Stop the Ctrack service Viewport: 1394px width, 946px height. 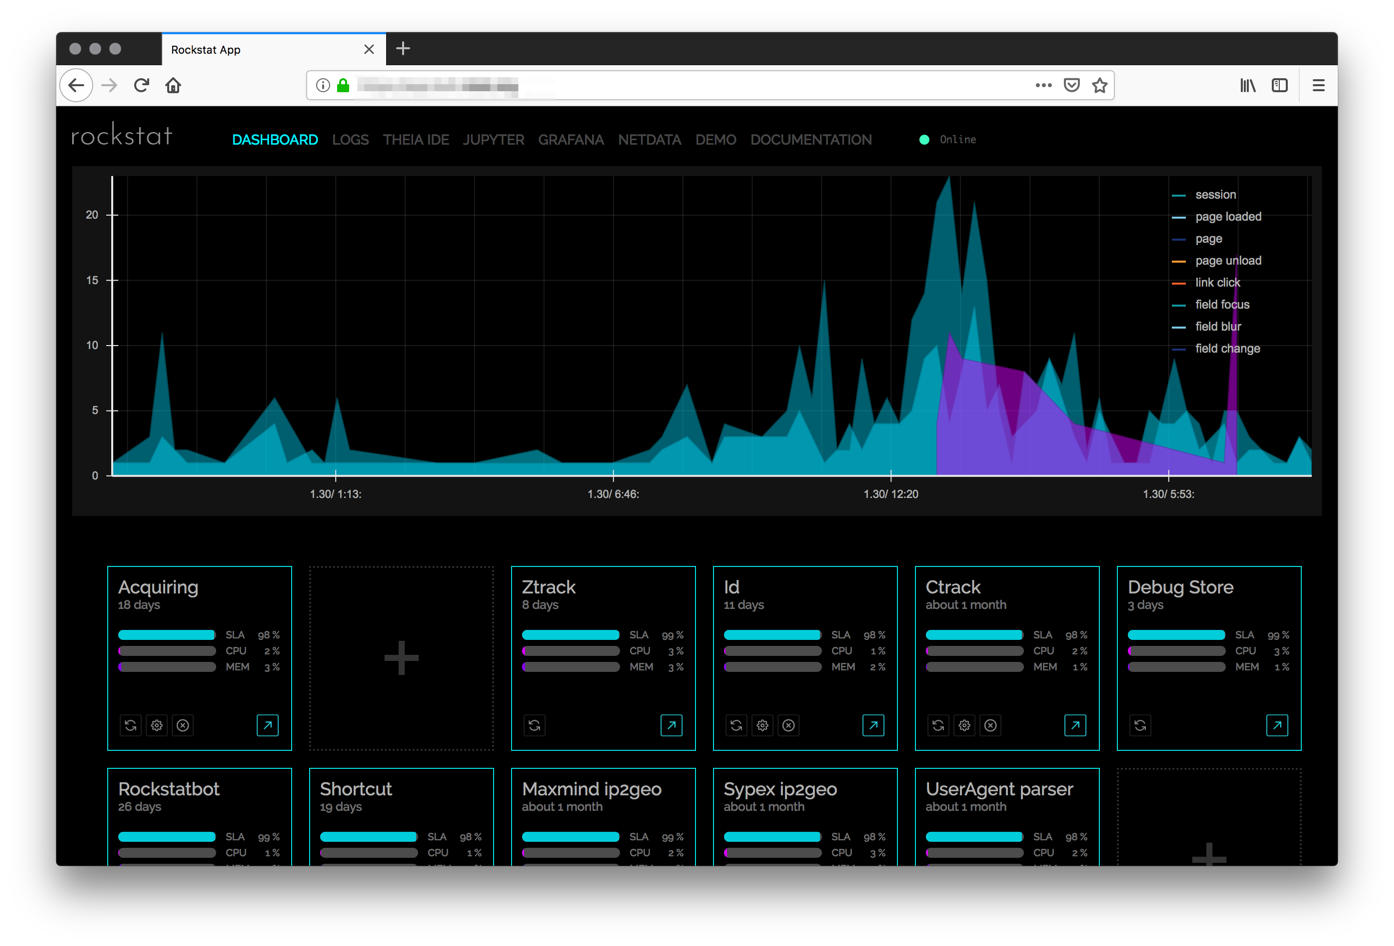point(991,725)
